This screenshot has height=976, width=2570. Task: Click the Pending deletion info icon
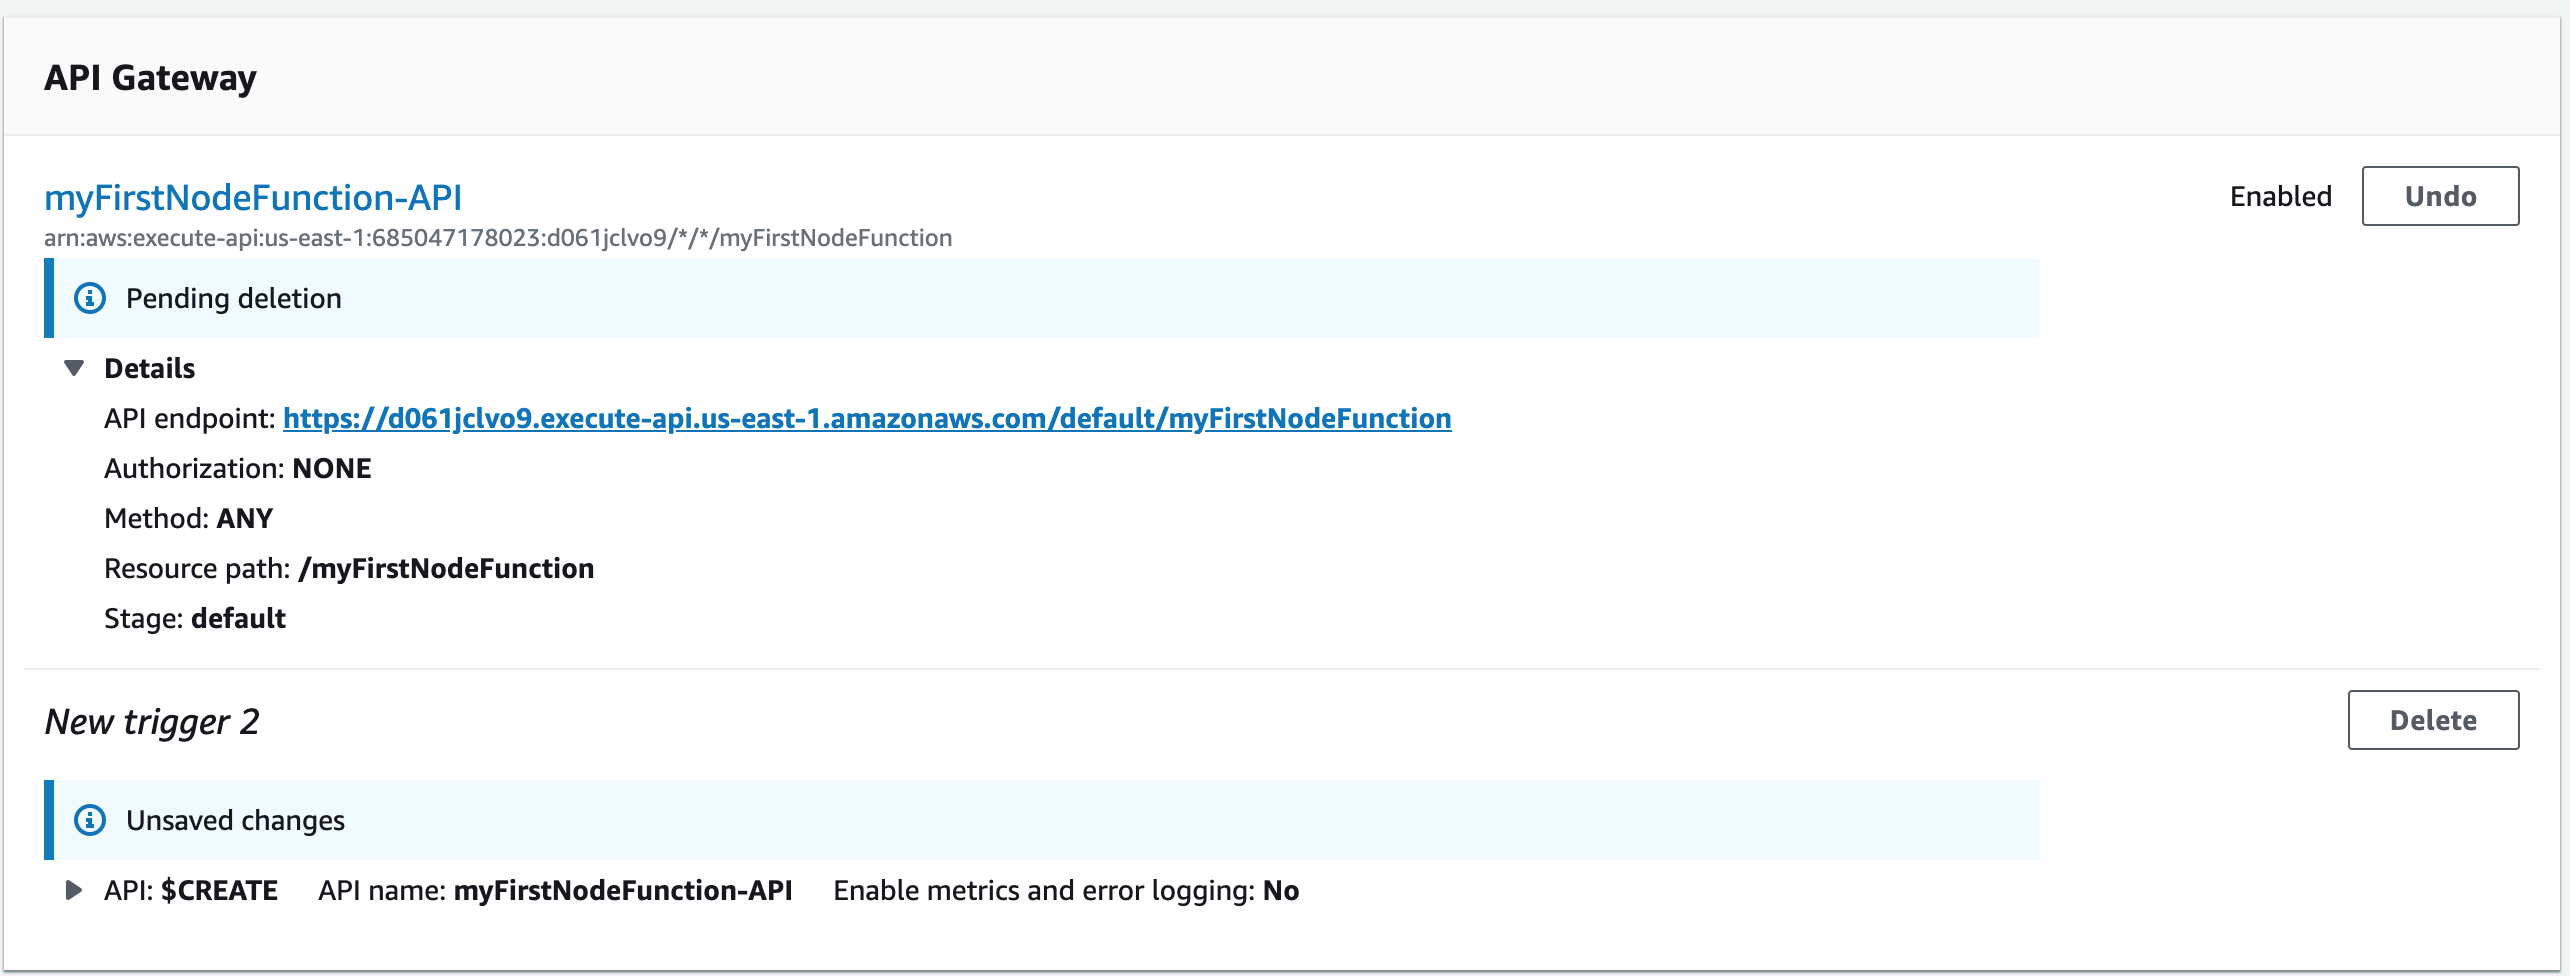click(90, 298)
